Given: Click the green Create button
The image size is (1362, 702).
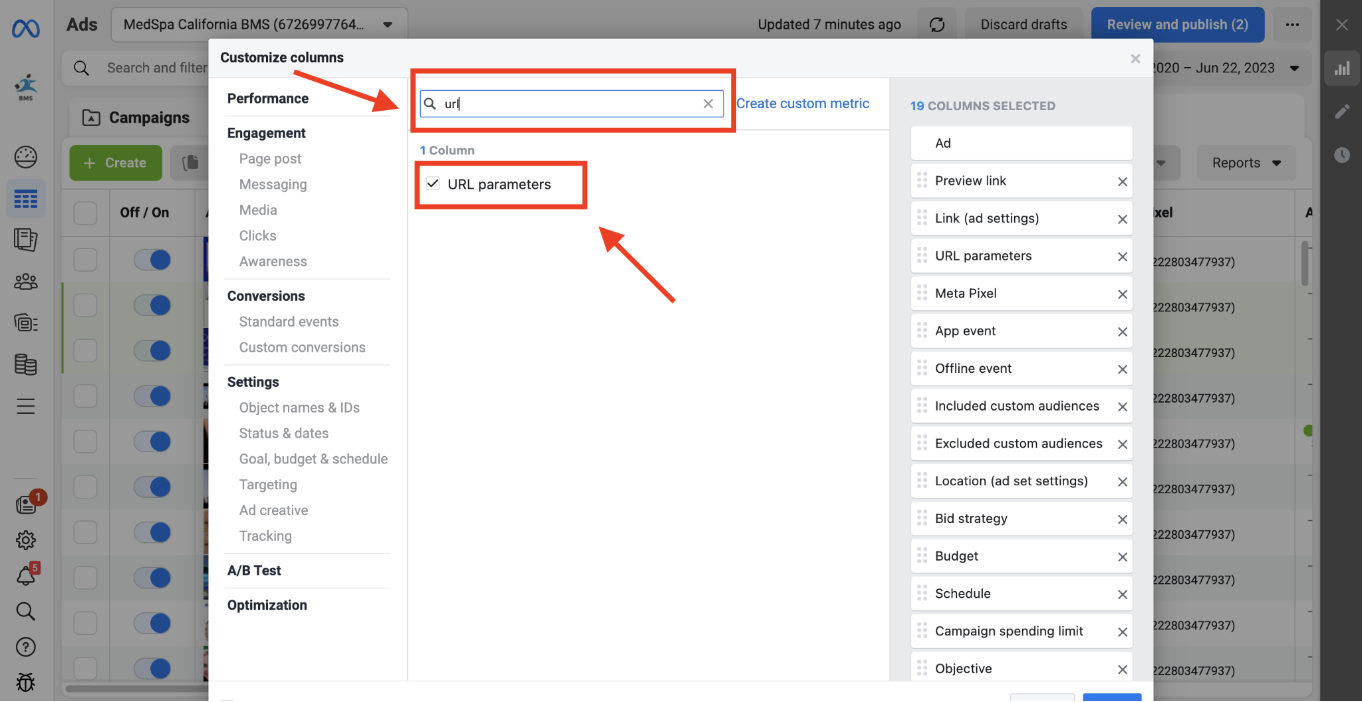Looking at the screenshot, I should (x=116, y=163).
